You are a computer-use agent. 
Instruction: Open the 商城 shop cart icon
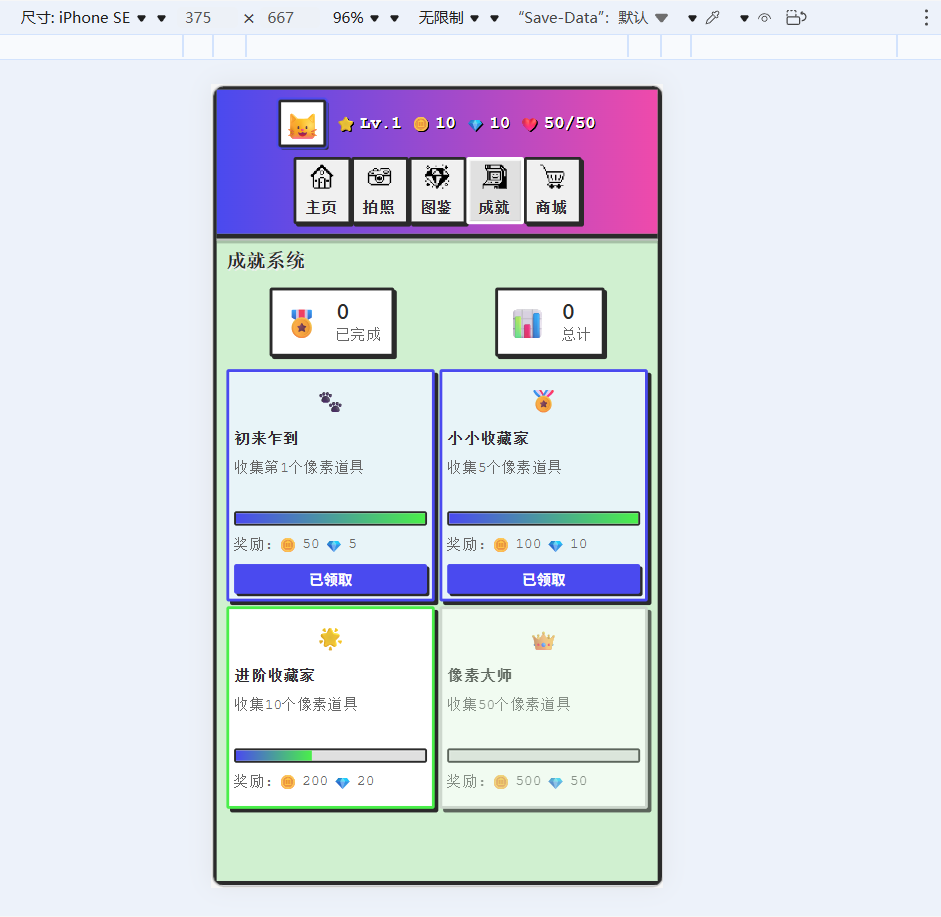(x=553, y=190)
